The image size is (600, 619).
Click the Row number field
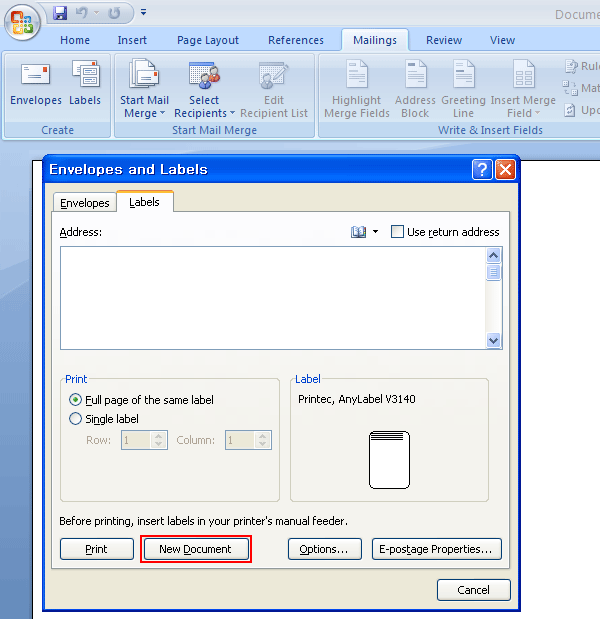pyautogui.click(x=135, y=440)
